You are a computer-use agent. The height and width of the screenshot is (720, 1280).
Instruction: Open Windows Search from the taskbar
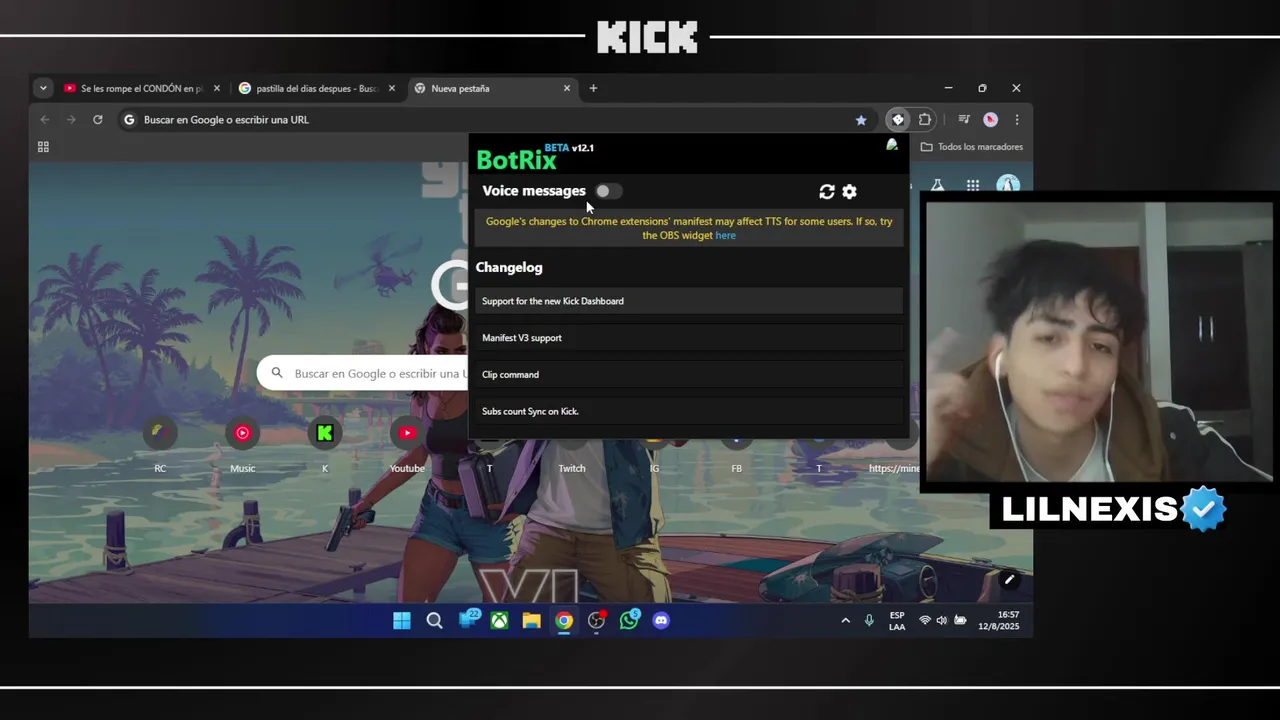click(434, 621)
